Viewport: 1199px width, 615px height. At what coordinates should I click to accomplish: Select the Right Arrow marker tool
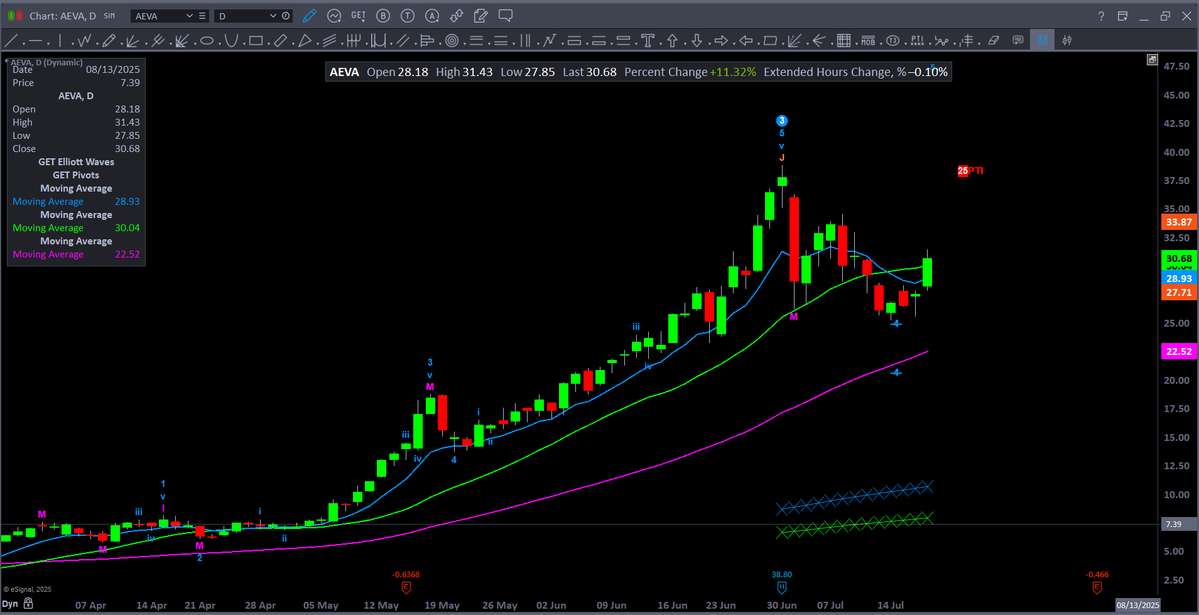(721, 41)
